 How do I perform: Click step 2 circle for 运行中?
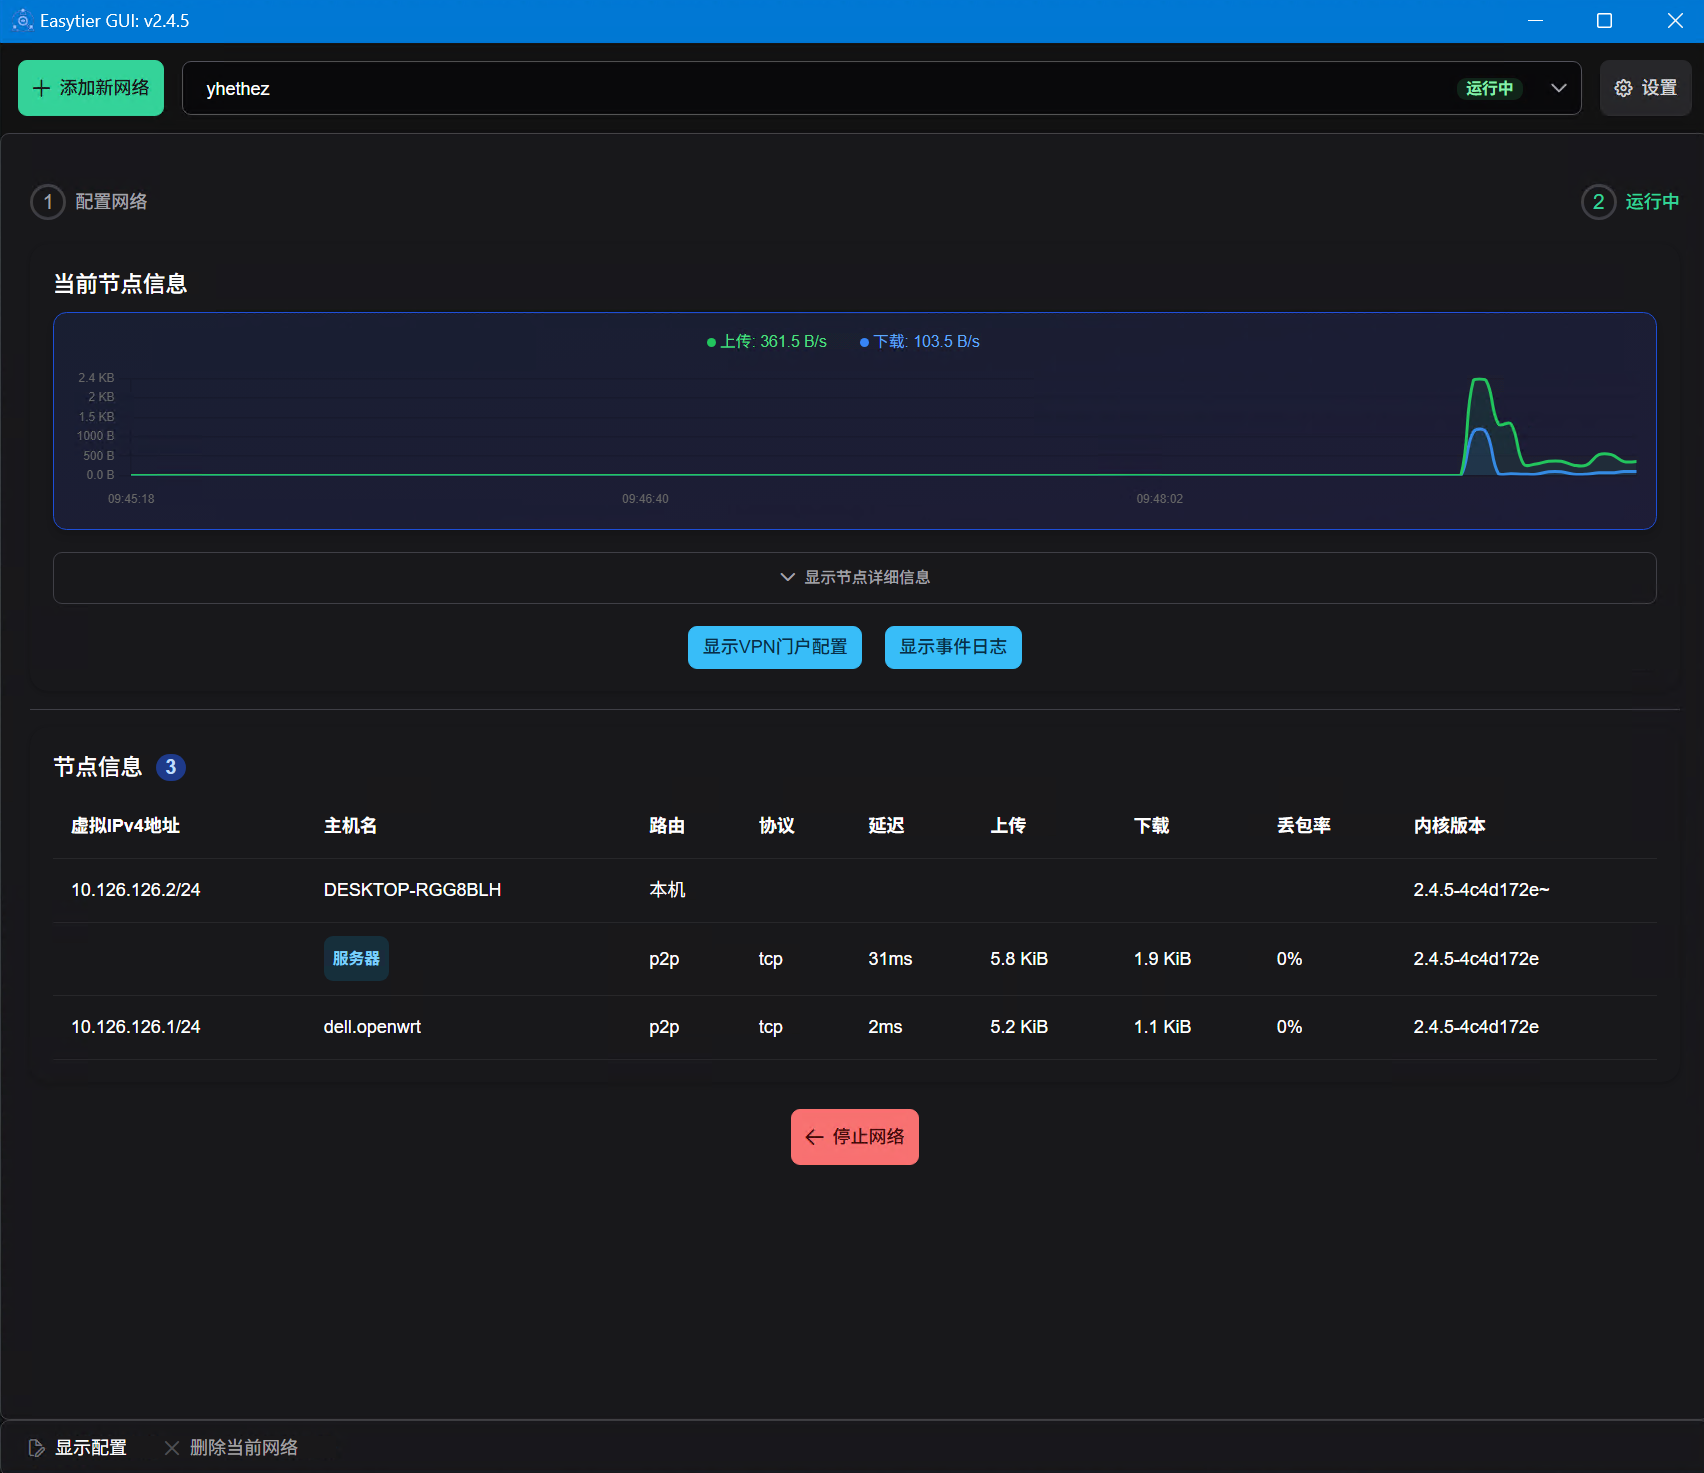pyautogui.click(x=1598, y=202)
